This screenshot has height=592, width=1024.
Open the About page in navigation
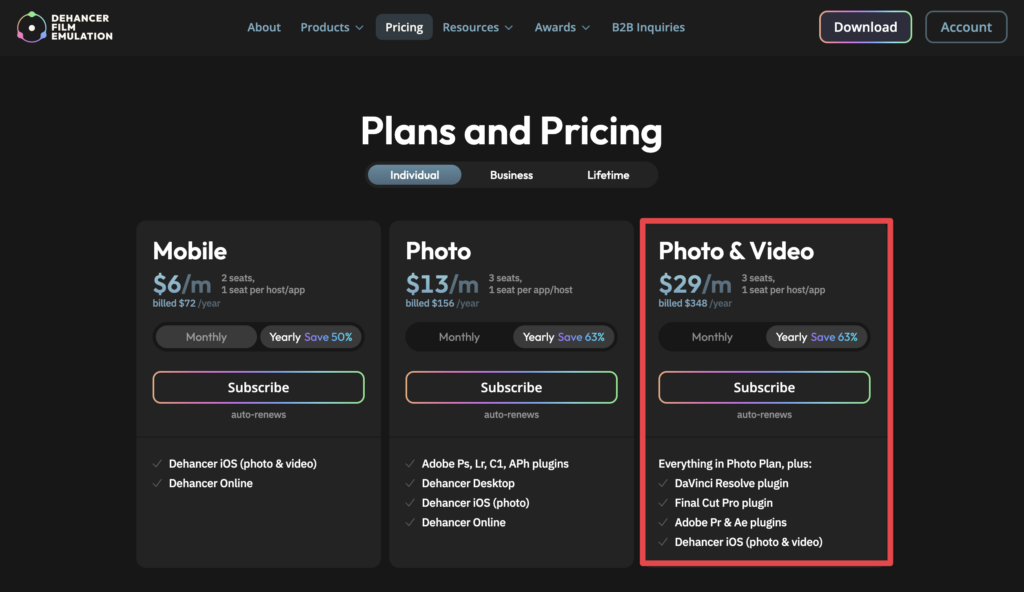pyautogui.click(x=264, y=27)
